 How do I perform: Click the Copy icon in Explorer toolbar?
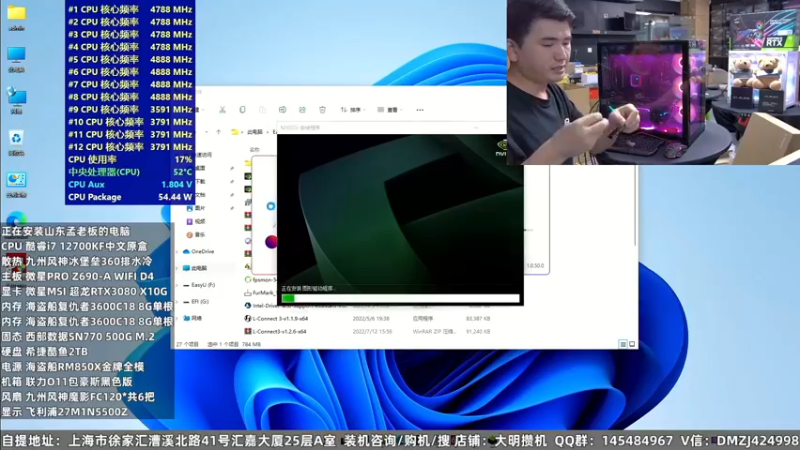pos(242,110)
